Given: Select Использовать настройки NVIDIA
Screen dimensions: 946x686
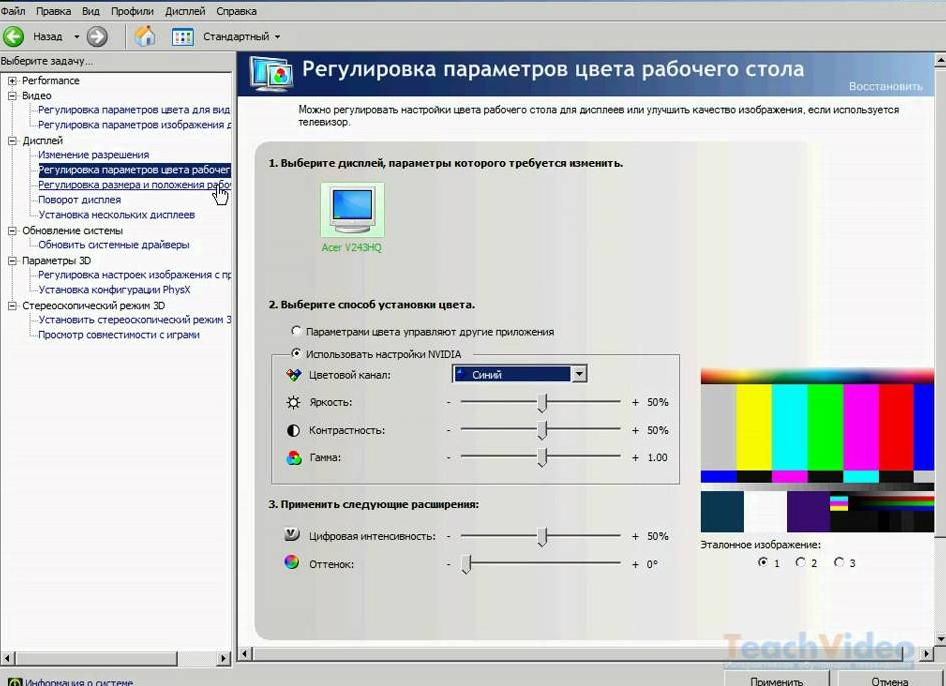Looking at the screenshot, I should pyautogui.click(x=296, y=352).
